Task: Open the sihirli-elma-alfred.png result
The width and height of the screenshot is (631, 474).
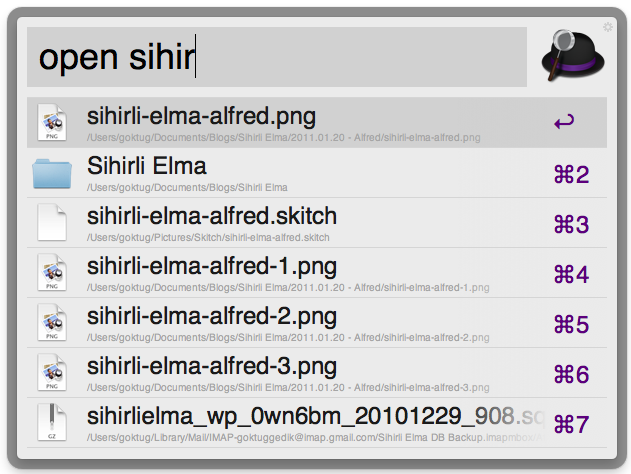Action: click(x=201, y=116)
